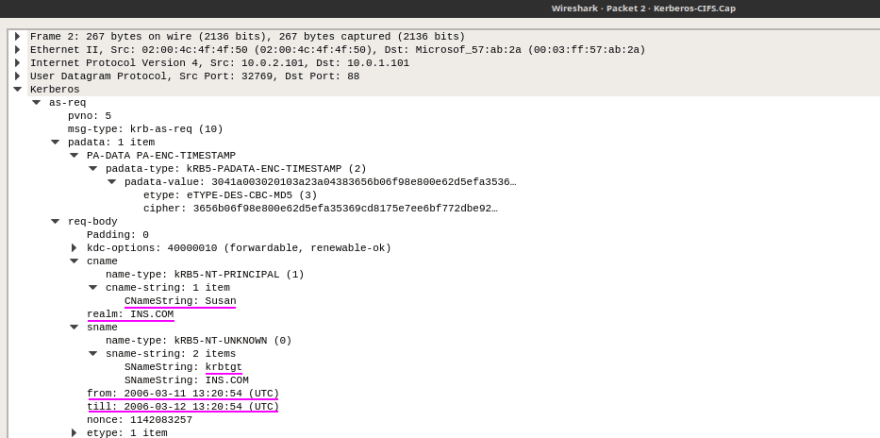Select the from: 2006-03-11 timestamp line
This screenshot has width=880, height=438.
point(183,394)
